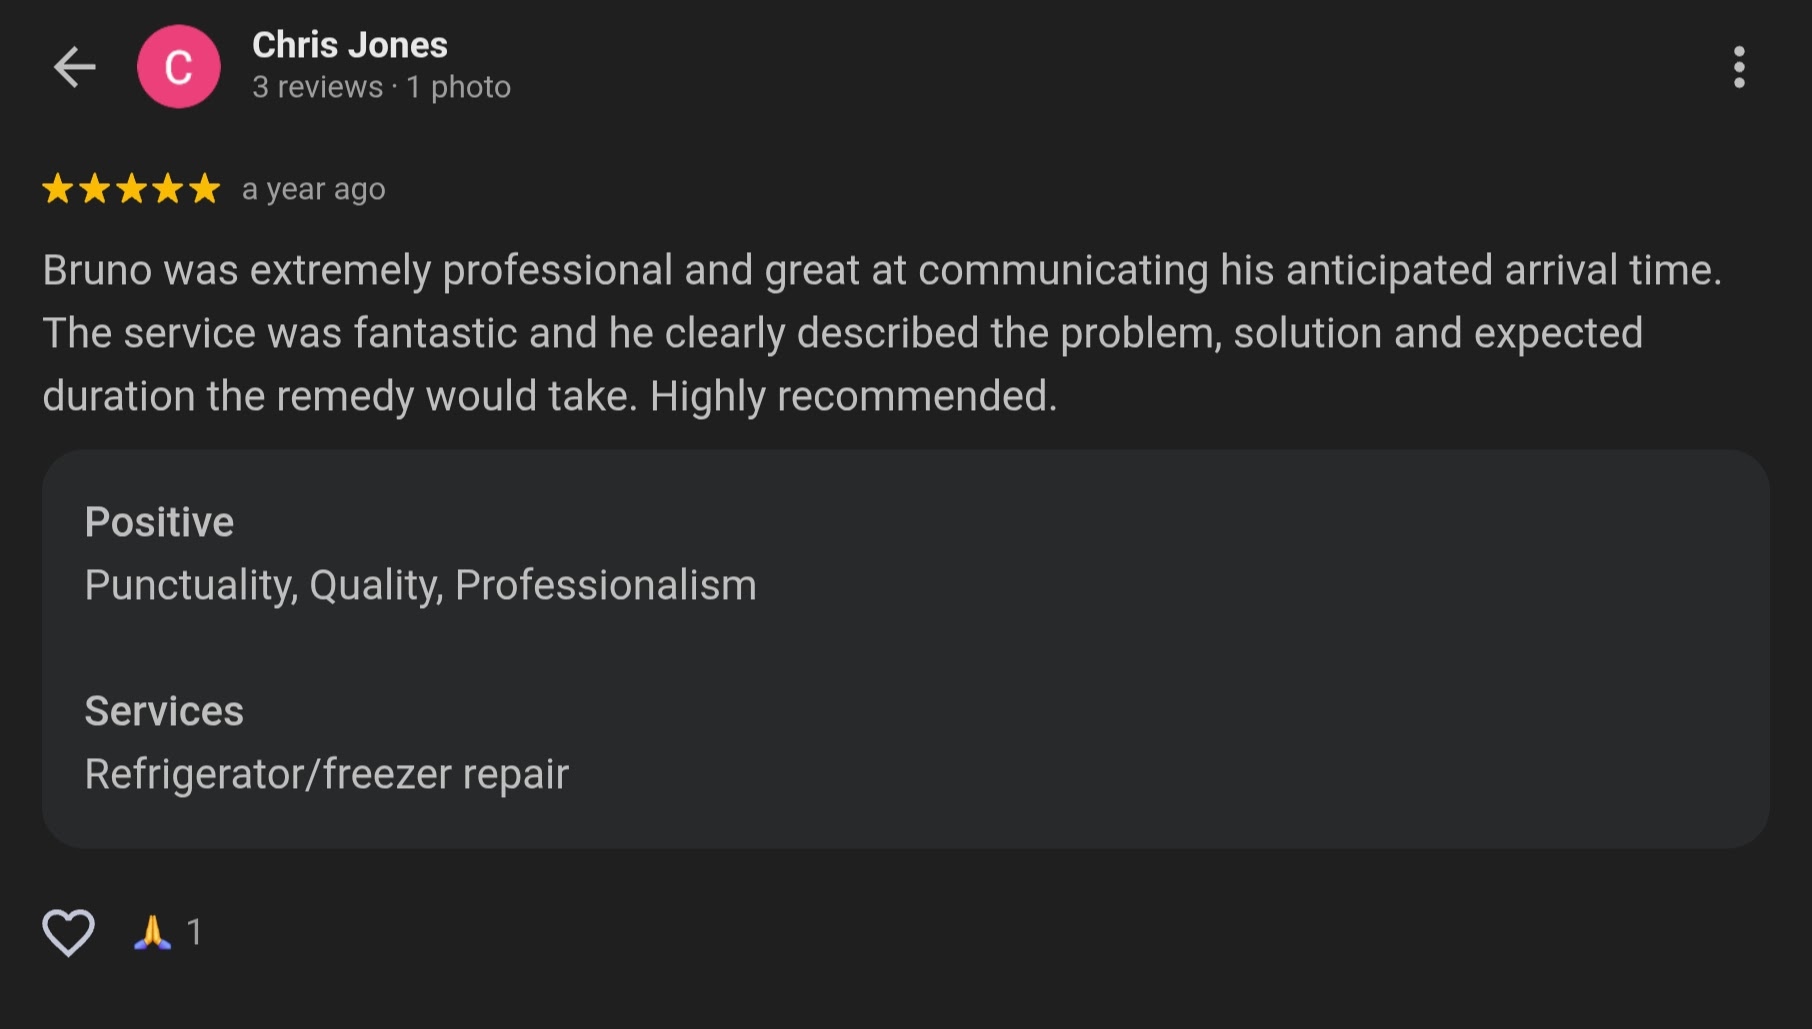Click the reaction count number 1

[195, 932]
